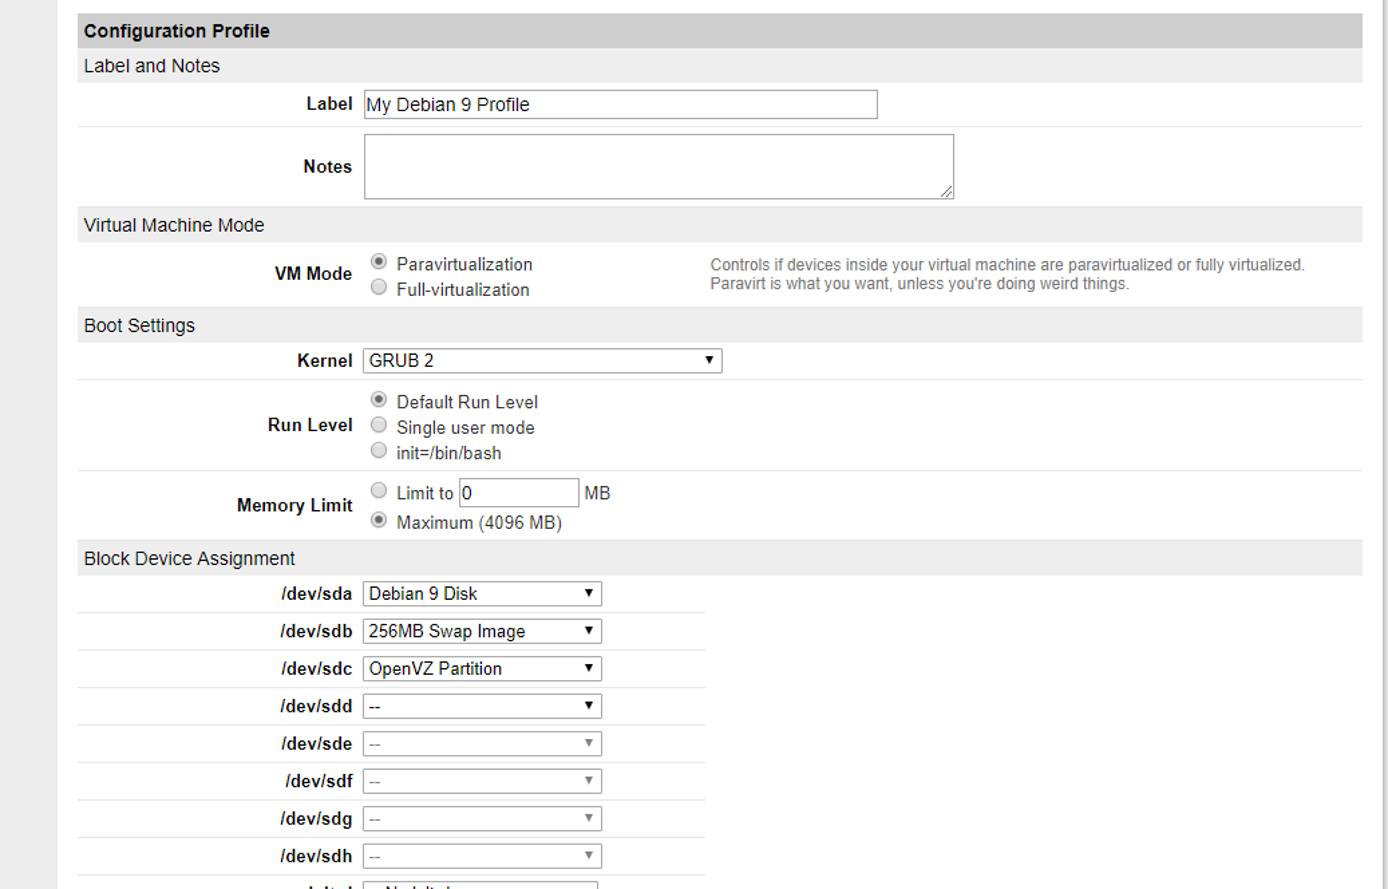Select the Paravirtualization VM mode
Image resolution: width=1388 pixels, height=889 pixels.
pos(378,262)
